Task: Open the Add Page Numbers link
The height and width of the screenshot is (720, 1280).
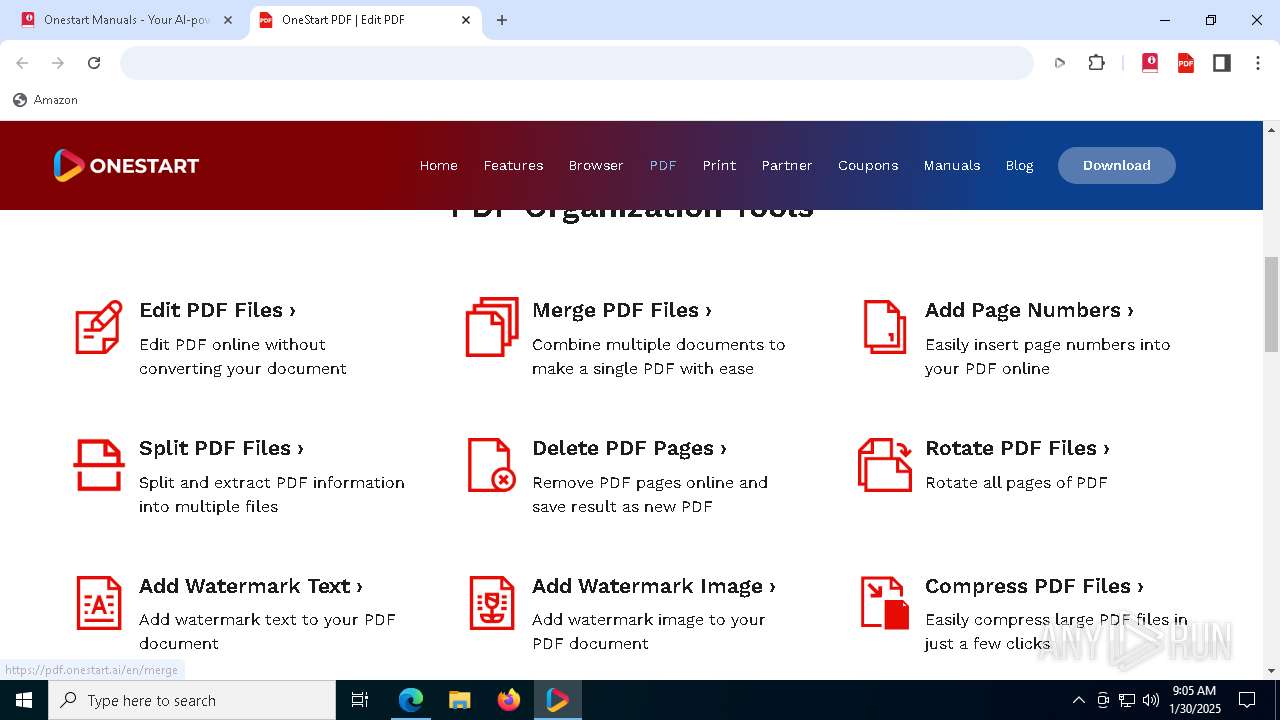Action: [x=1029, y=310]
